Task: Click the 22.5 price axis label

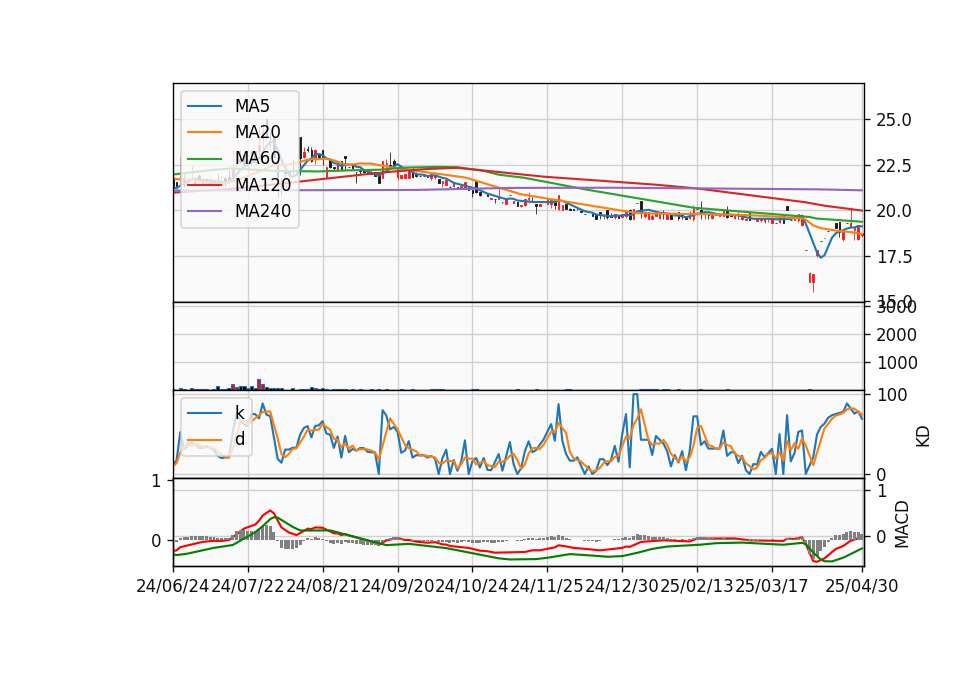Action: (893, 166)
